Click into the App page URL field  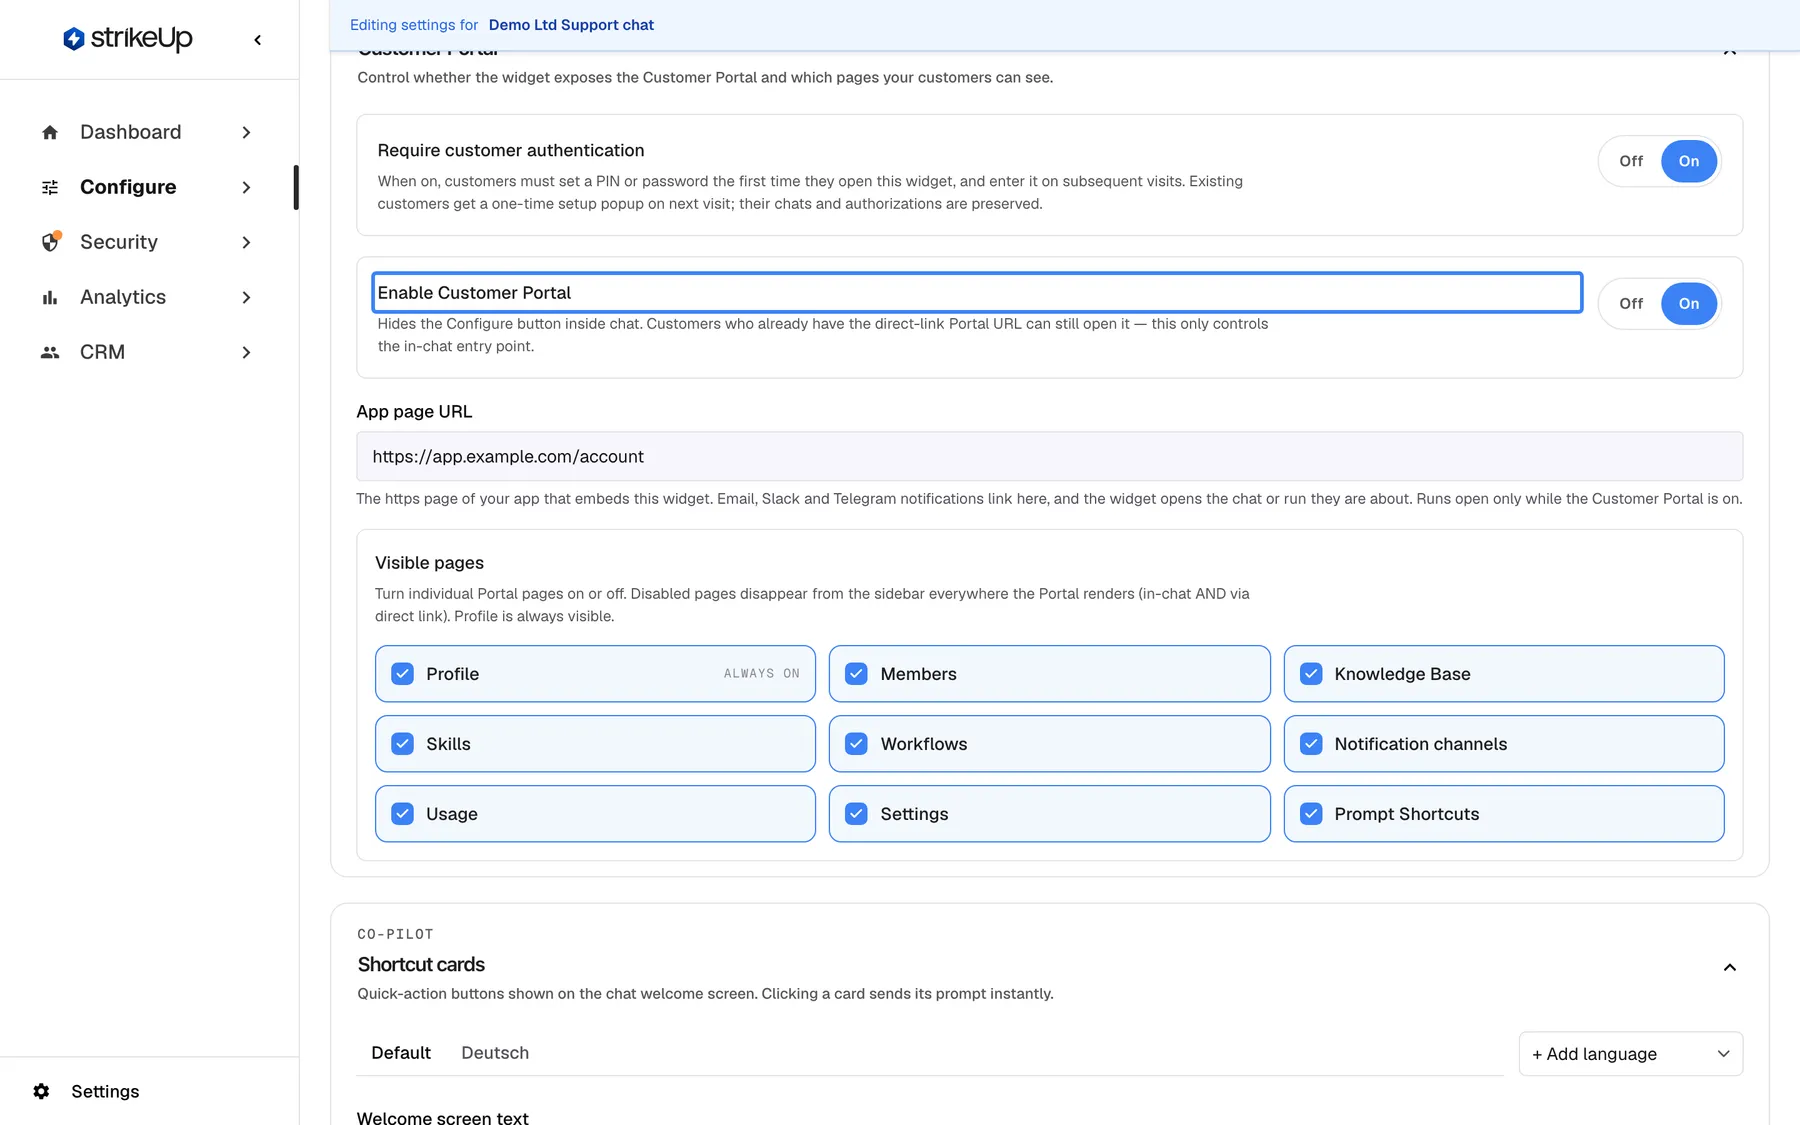click(x=1049, y=456)
